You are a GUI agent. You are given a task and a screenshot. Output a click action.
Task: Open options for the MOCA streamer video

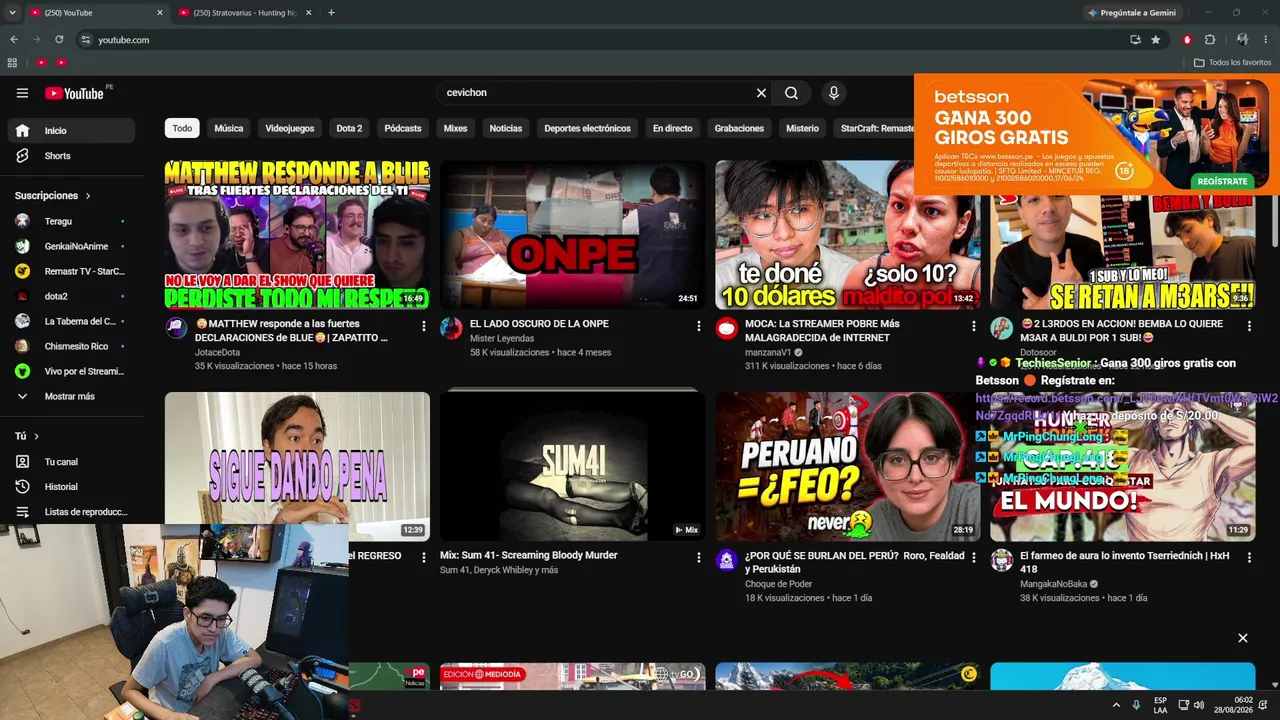point(973,326)
